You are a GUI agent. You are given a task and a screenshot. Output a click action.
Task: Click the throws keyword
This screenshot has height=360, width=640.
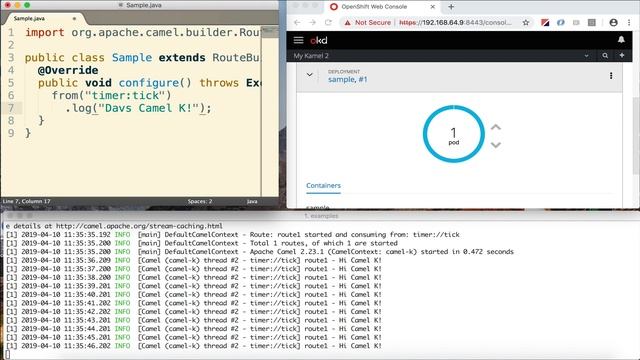(219, 83)
